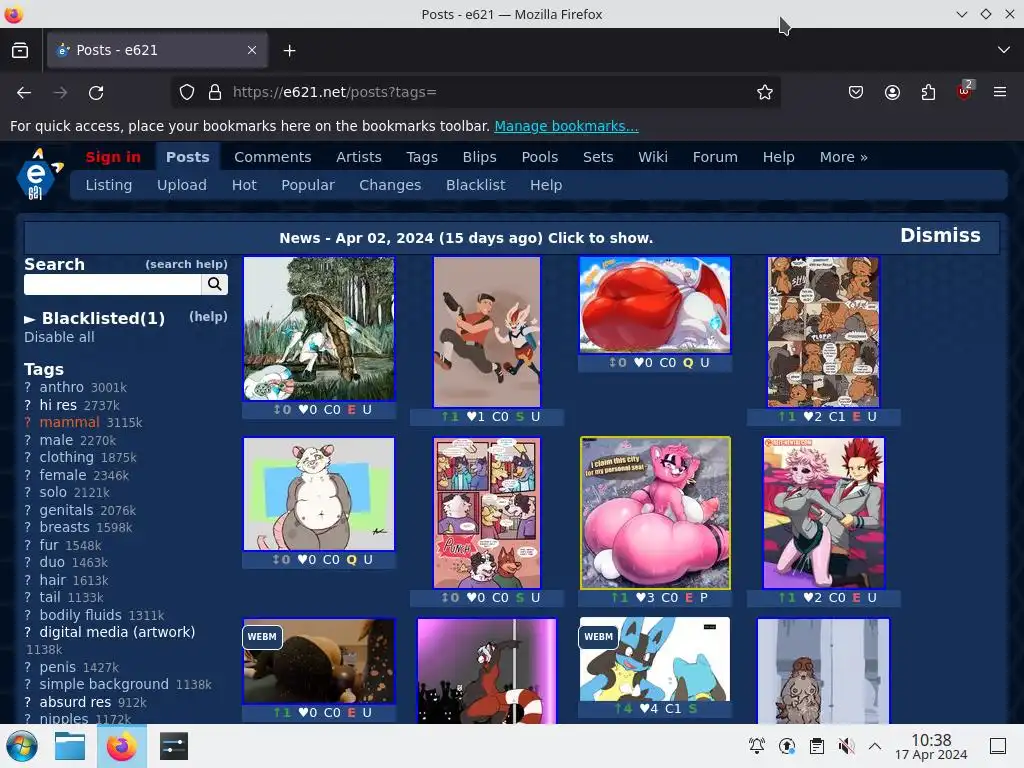1024x768 pixels.
Task: Expand the news banner by clicking its headline
Action: pyautogui.click(x=466, y=238)
